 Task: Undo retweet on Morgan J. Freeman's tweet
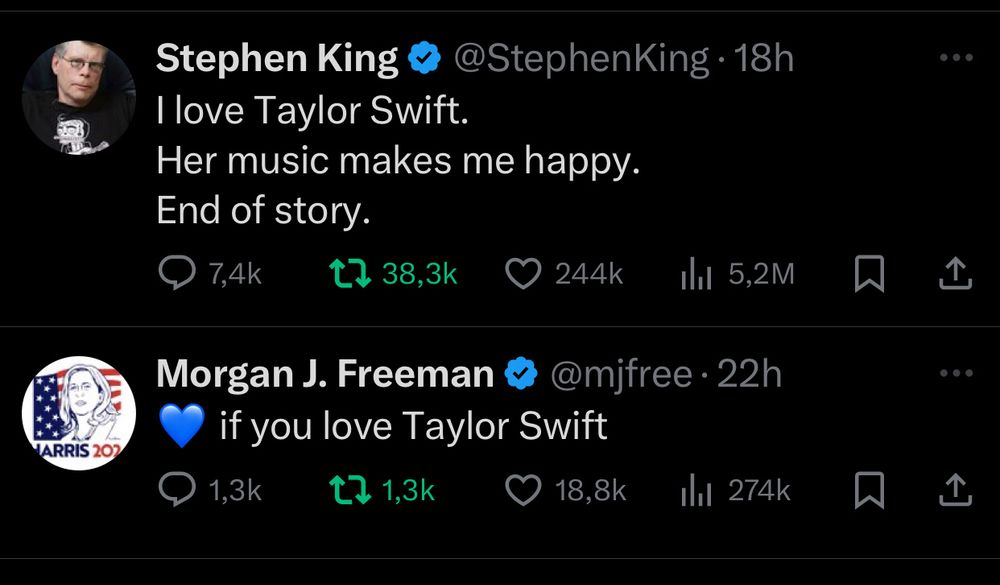coord(349,489)
